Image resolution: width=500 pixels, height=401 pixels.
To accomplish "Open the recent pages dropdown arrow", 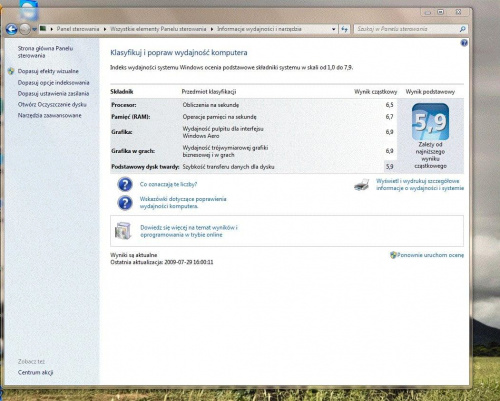I will tap(34, 29).
